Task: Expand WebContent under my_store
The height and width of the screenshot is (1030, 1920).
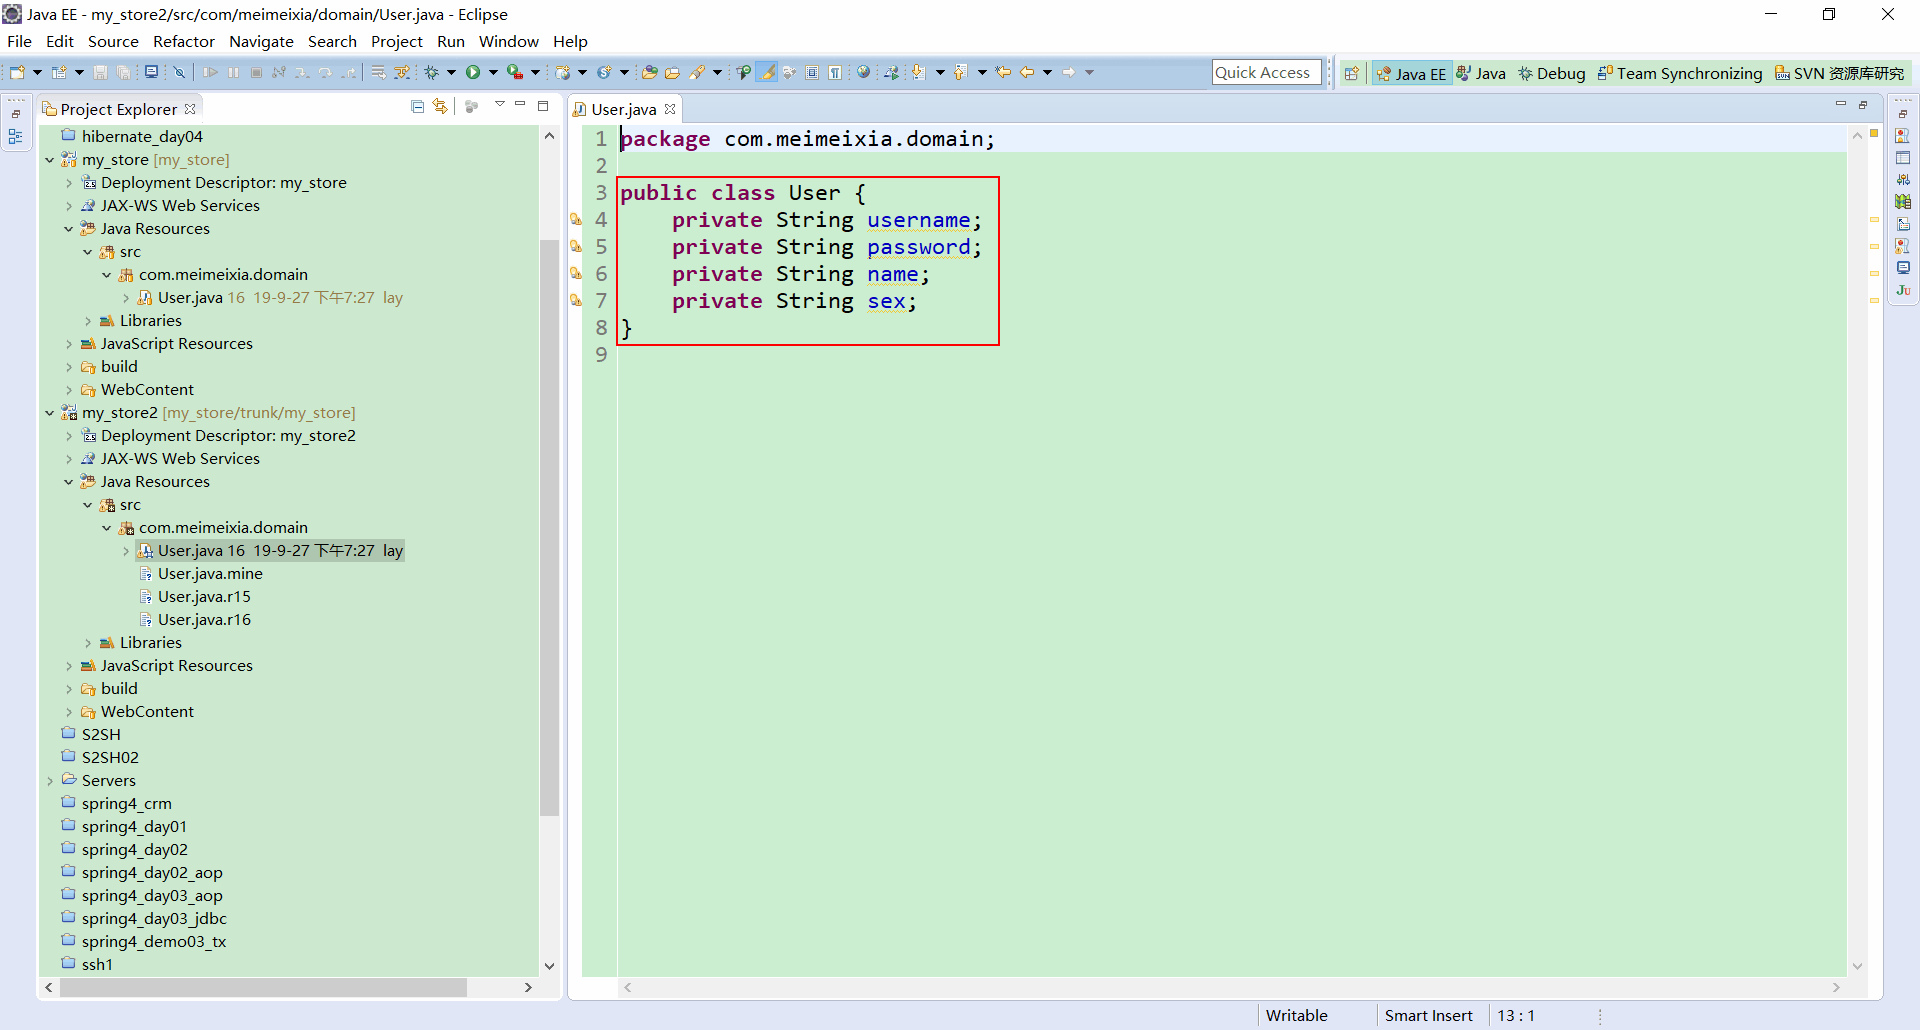Action: coord(69,390)
